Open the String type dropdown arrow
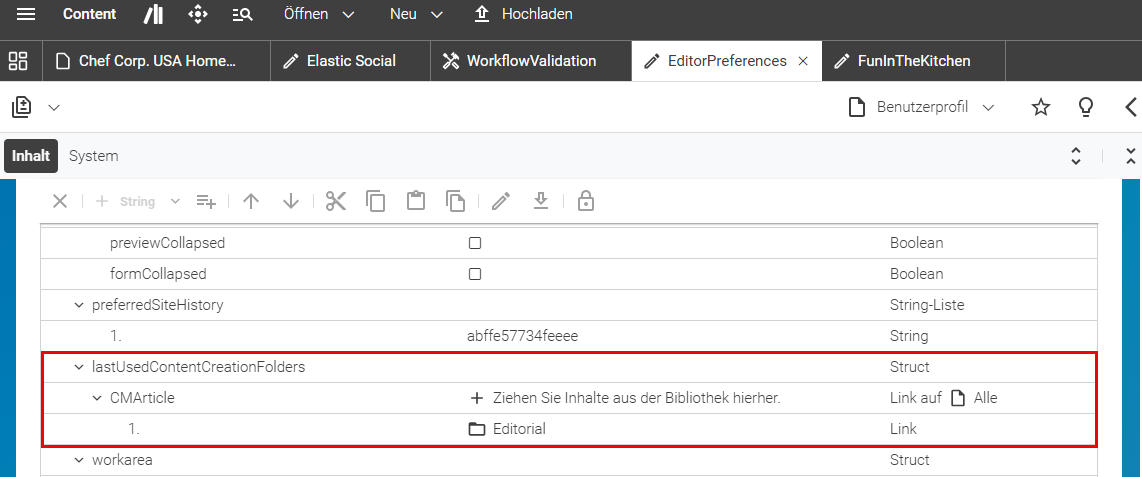Viewport: 1142px width, 477px height. coord(175,202)
